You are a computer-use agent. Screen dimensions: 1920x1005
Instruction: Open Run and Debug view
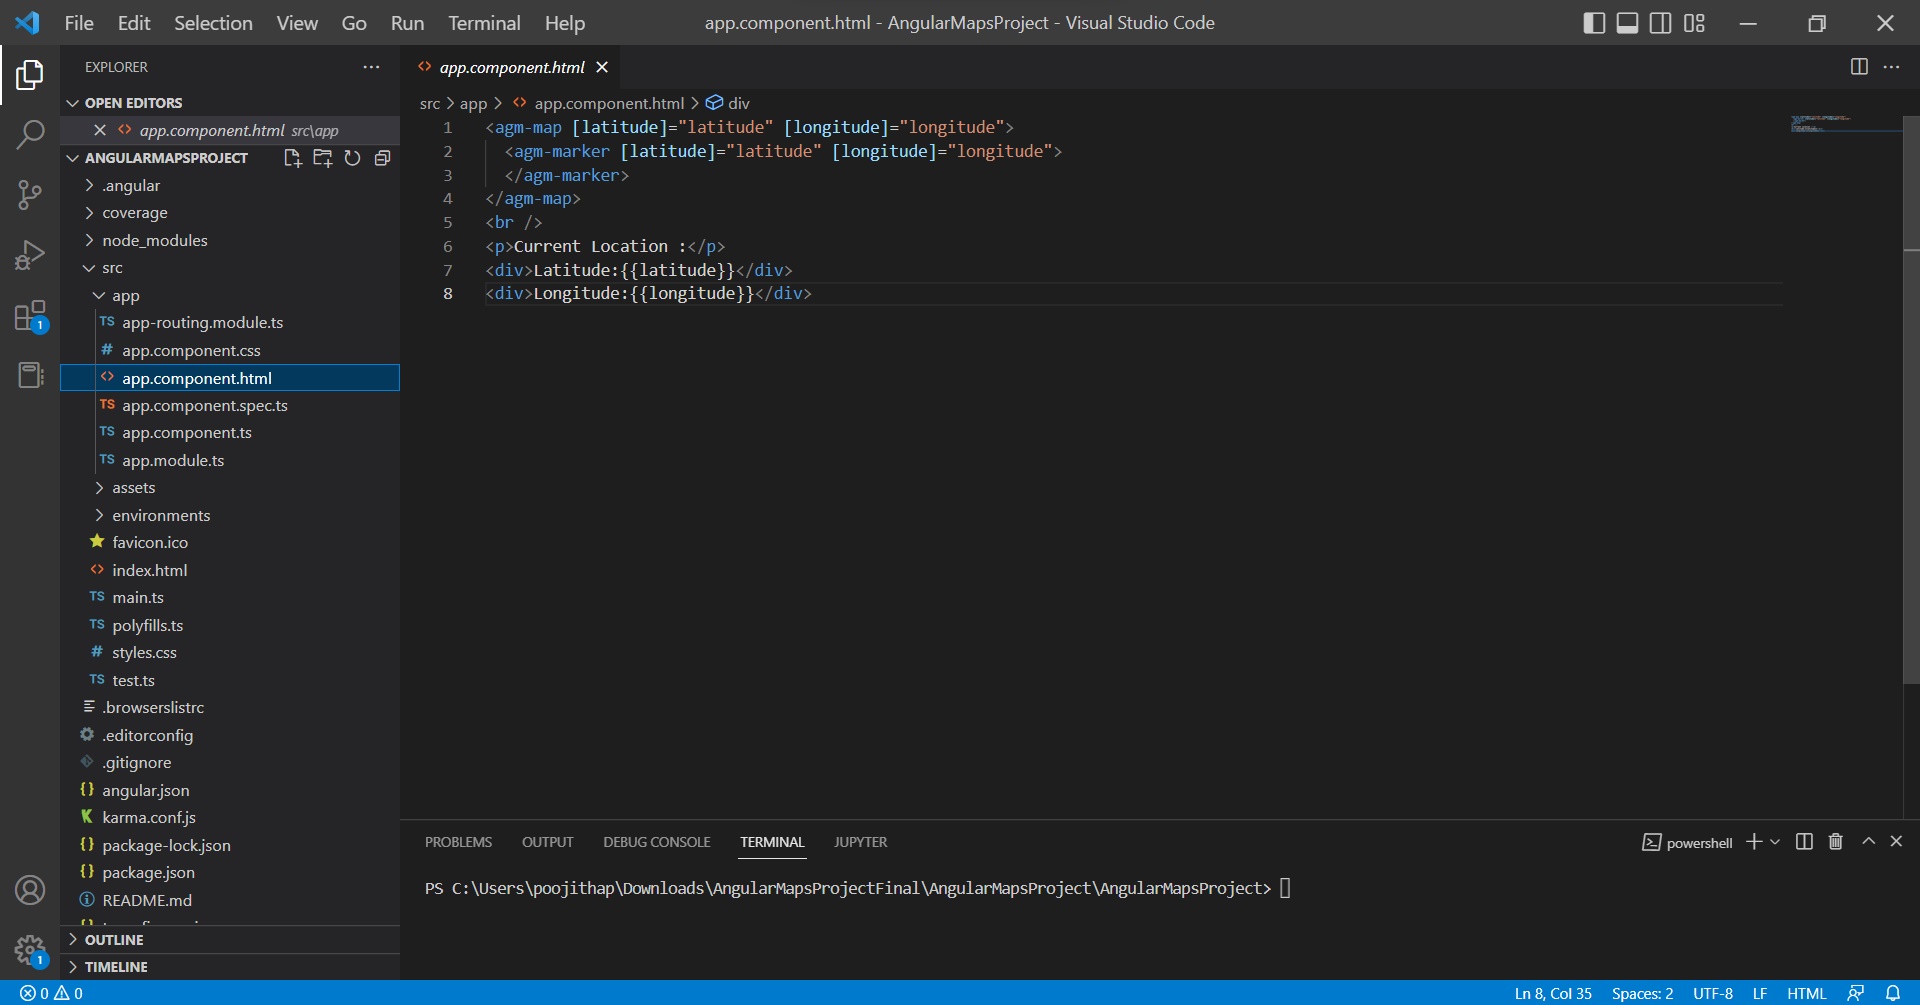[30, 255]
